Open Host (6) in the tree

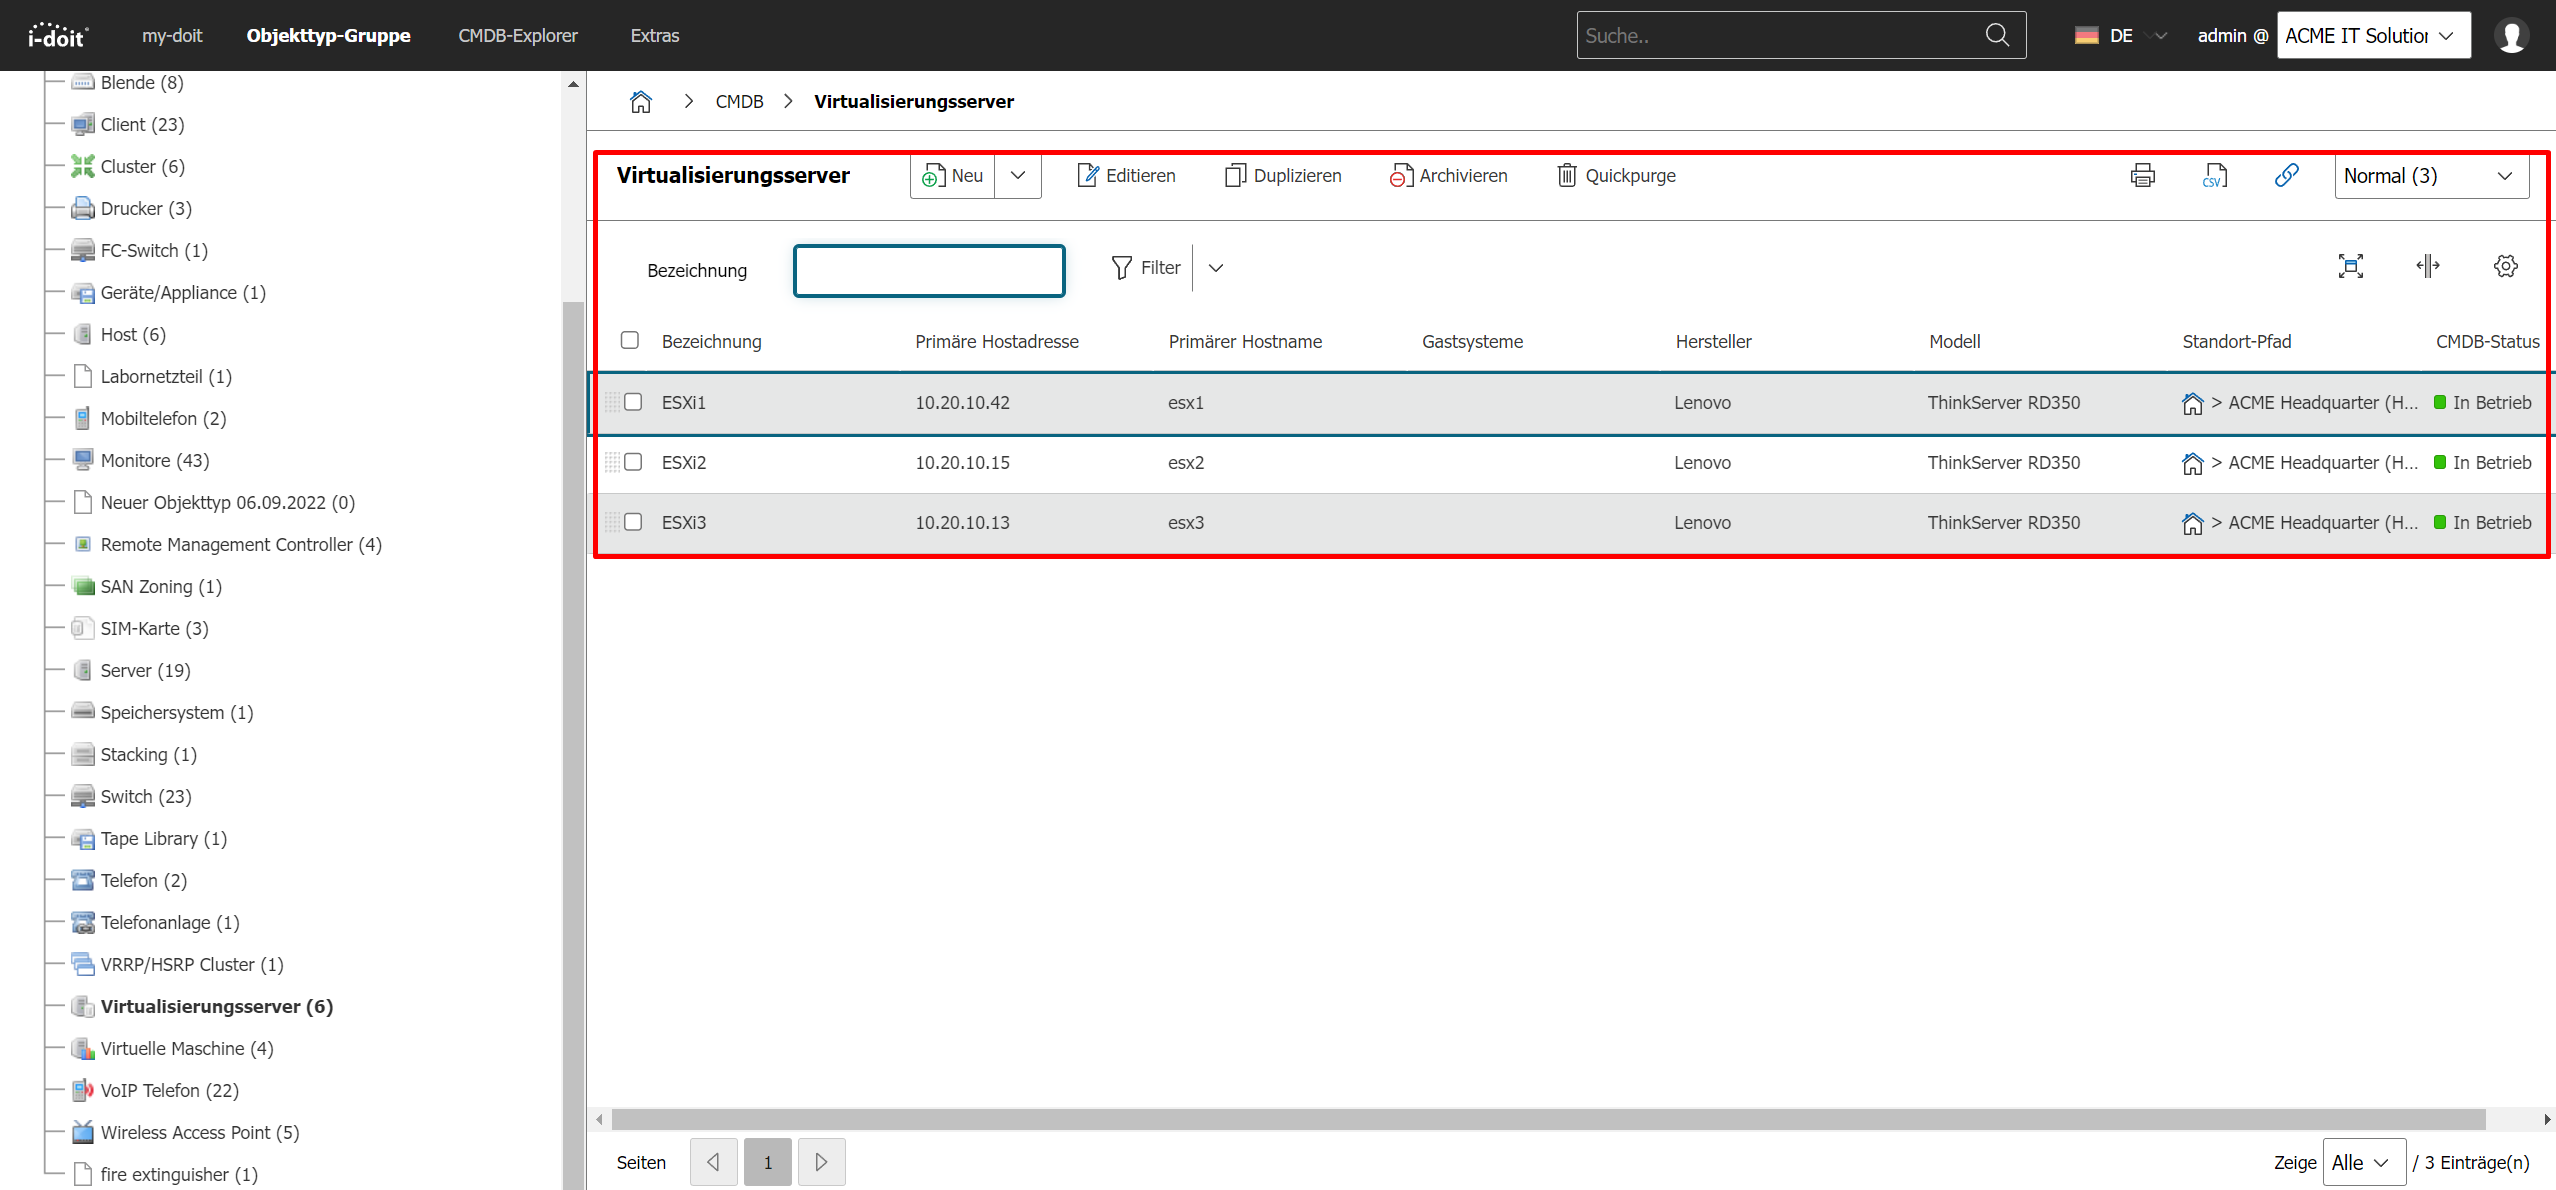133,334
